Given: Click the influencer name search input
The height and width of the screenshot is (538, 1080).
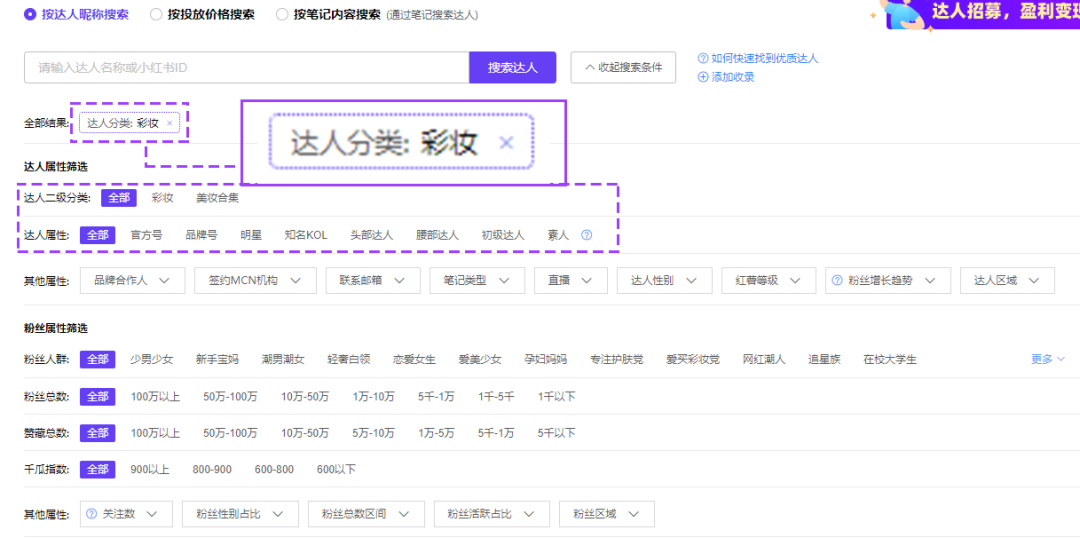Looking at the screenshot, I should coord(246,68).
